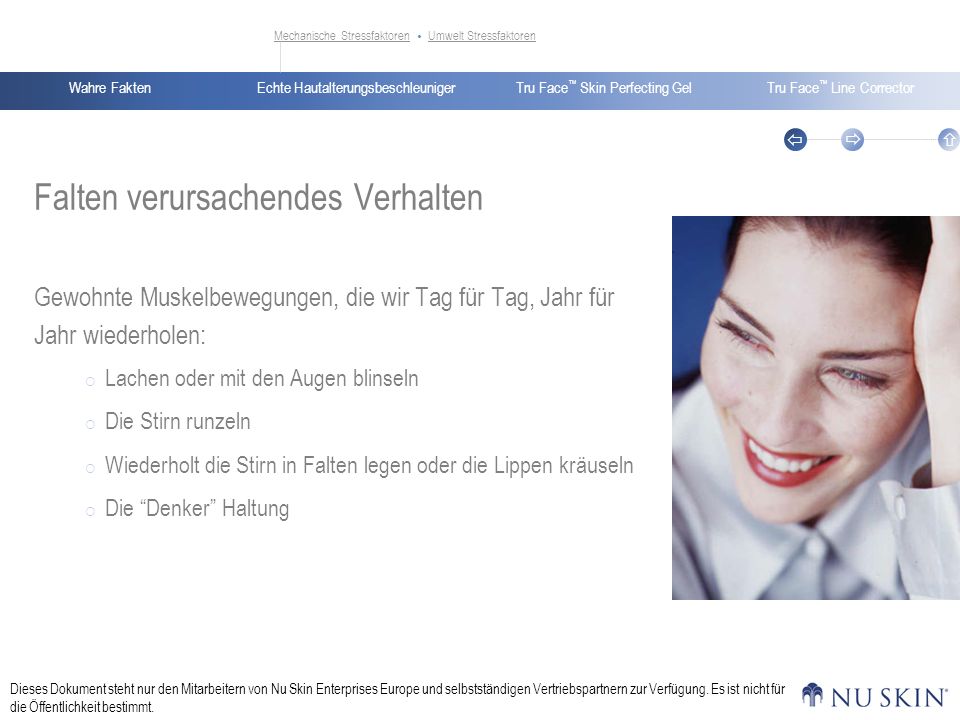Click the bullet Lachen oder mit den Augen blinseln

point(261,378)
